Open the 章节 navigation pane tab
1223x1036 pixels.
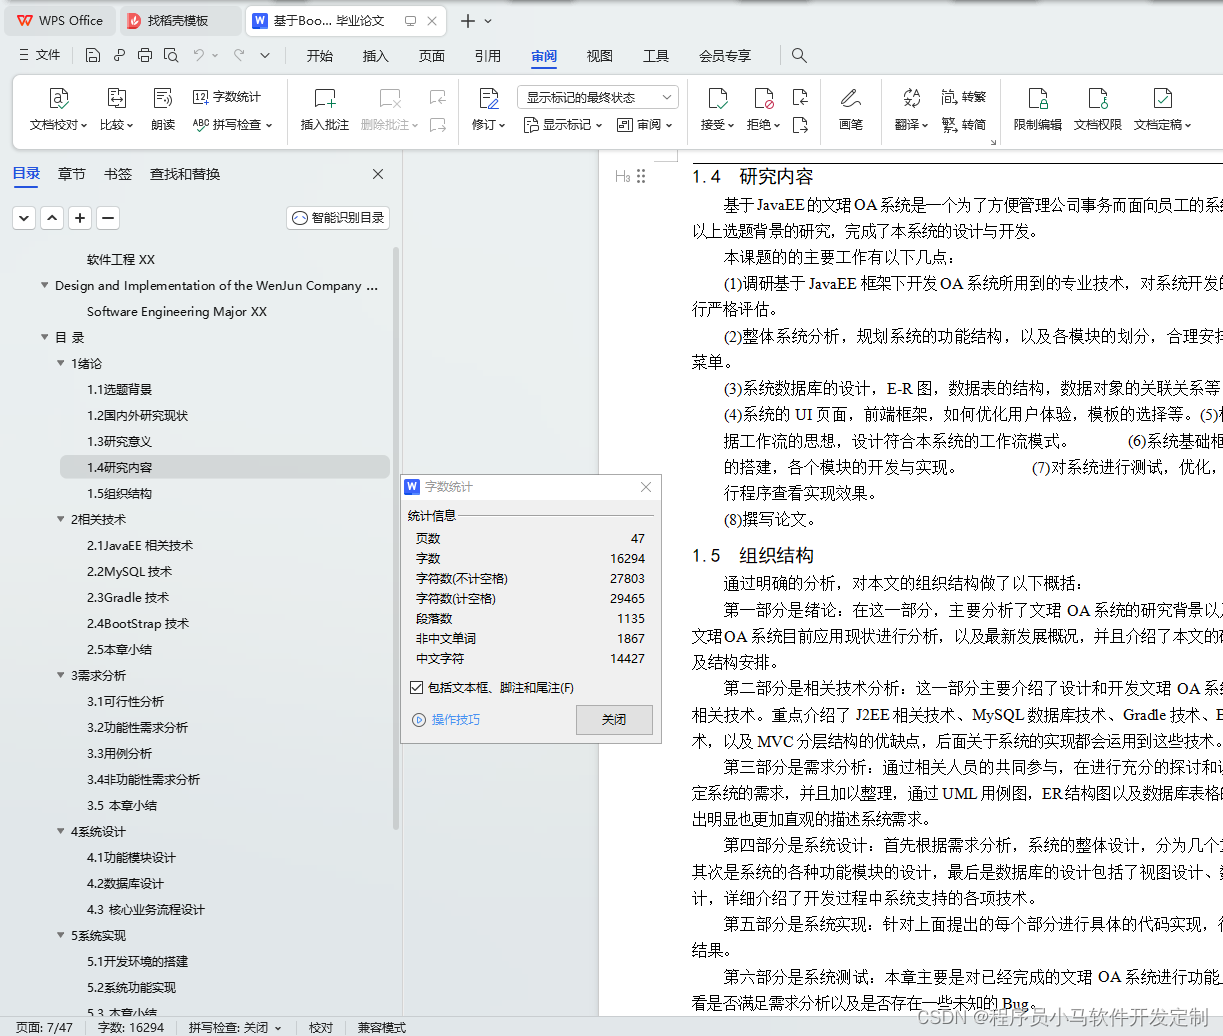pos(71,173)
